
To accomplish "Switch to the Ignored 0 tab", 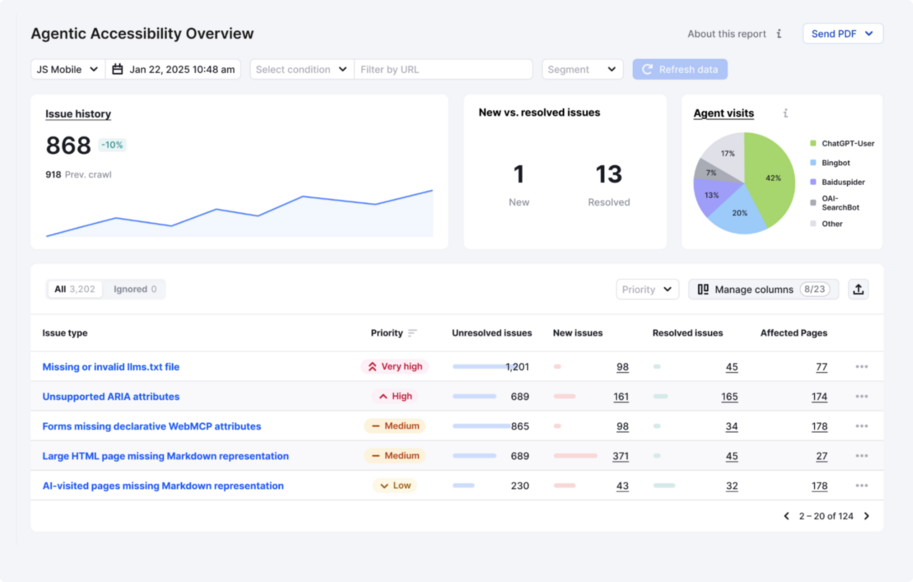I will pyautogui.click(x=135, y=289).
